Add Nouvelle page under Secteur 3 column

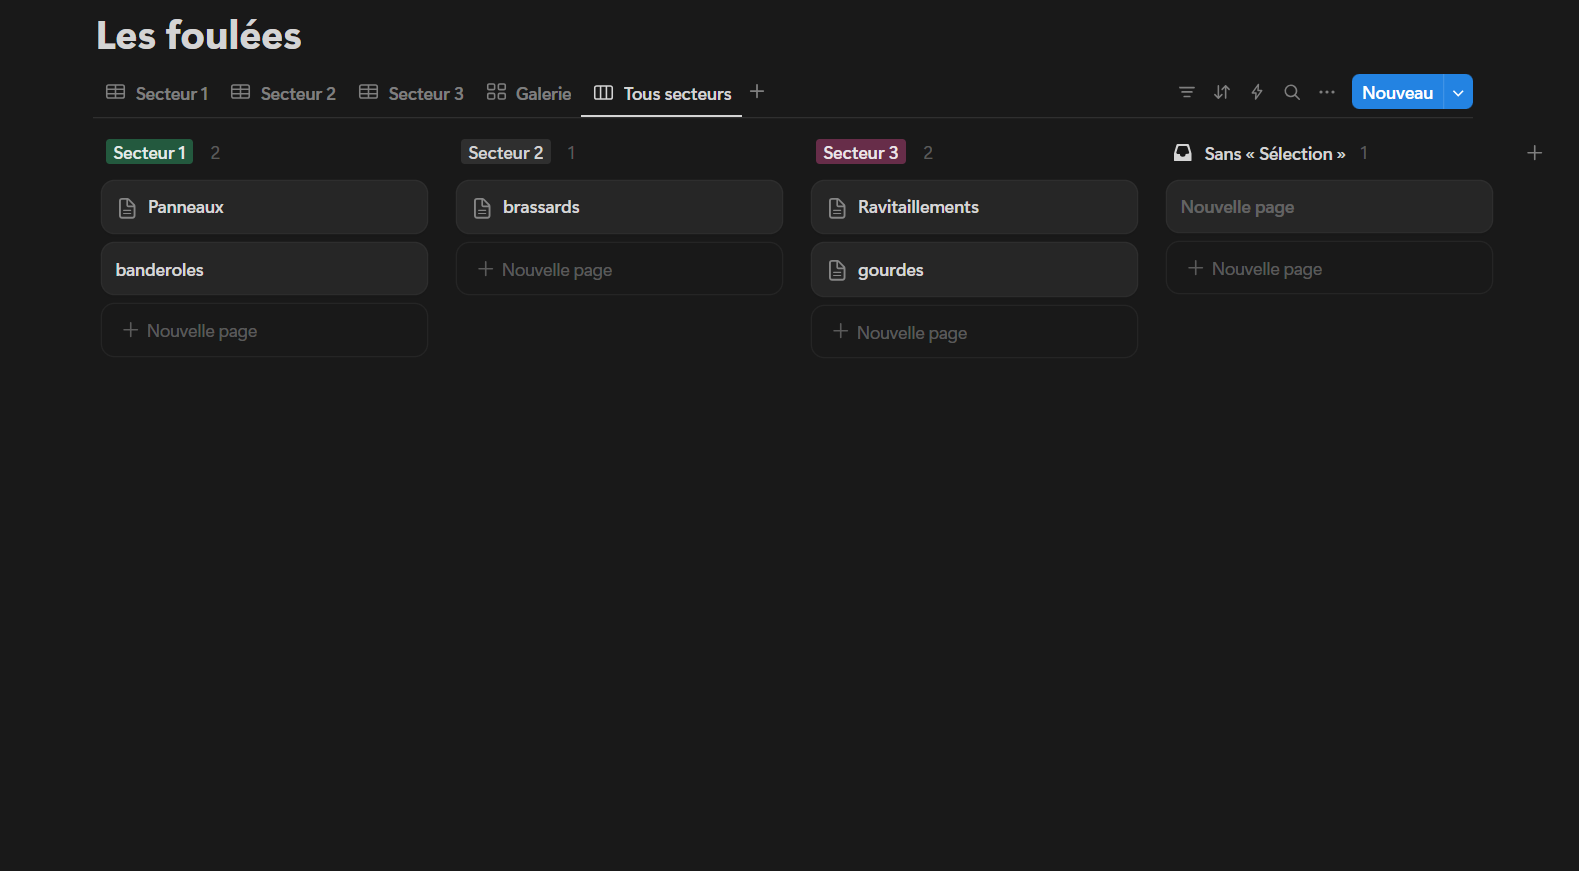tap(974, 332)
